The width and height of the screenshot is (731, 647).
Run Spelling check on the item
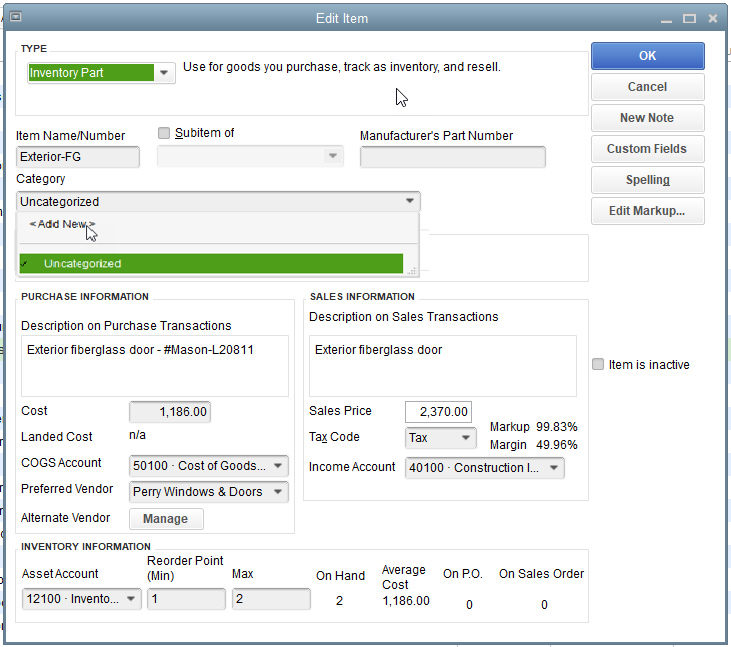pos(647,180)
